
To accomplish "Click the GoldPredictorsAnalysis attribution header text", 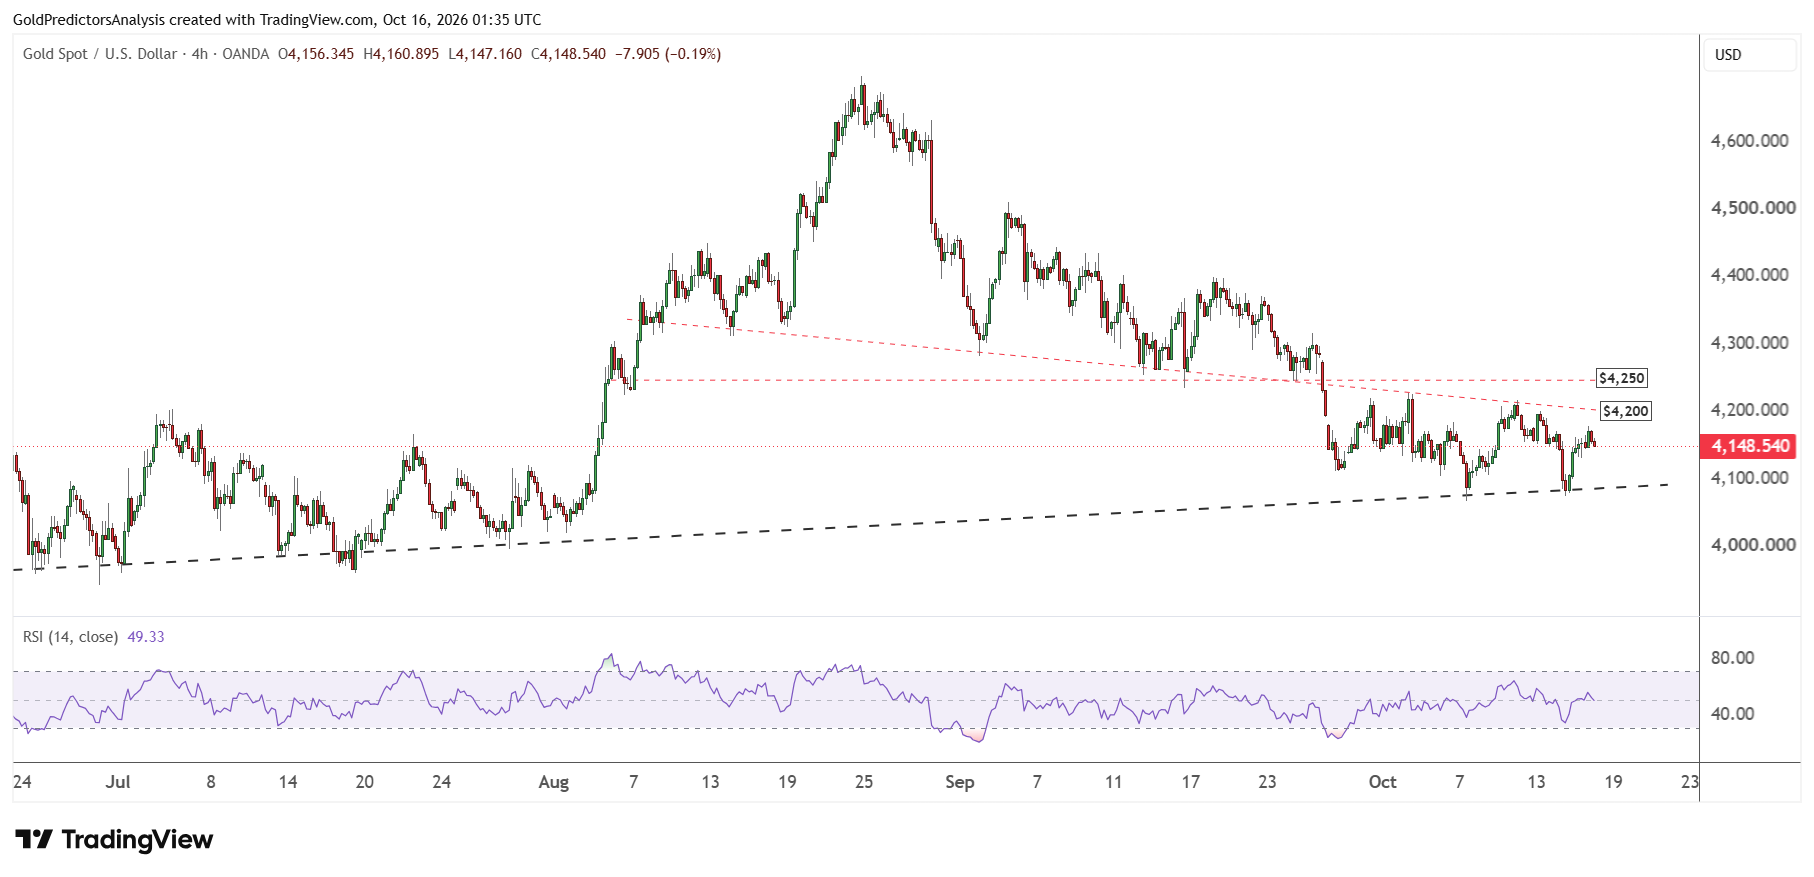I will tap(277, 20).
